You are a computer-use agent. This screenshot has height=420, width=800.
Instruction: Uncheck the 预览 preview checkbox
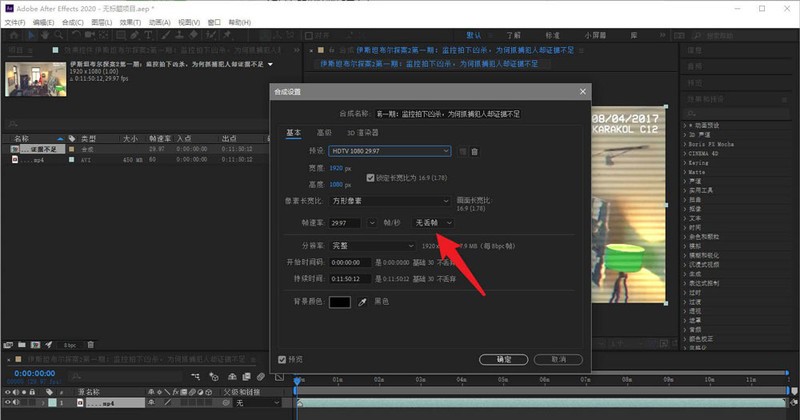click(x=283, y=359)
